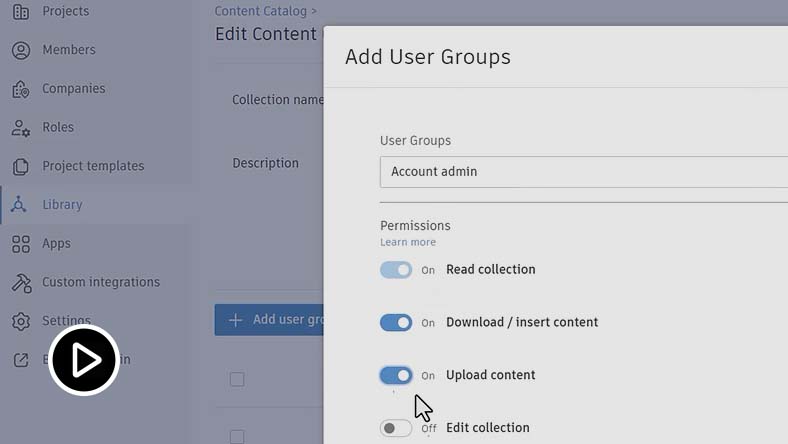
Task: Toggle the Read collection switch
Action: [x=396, y=270]
